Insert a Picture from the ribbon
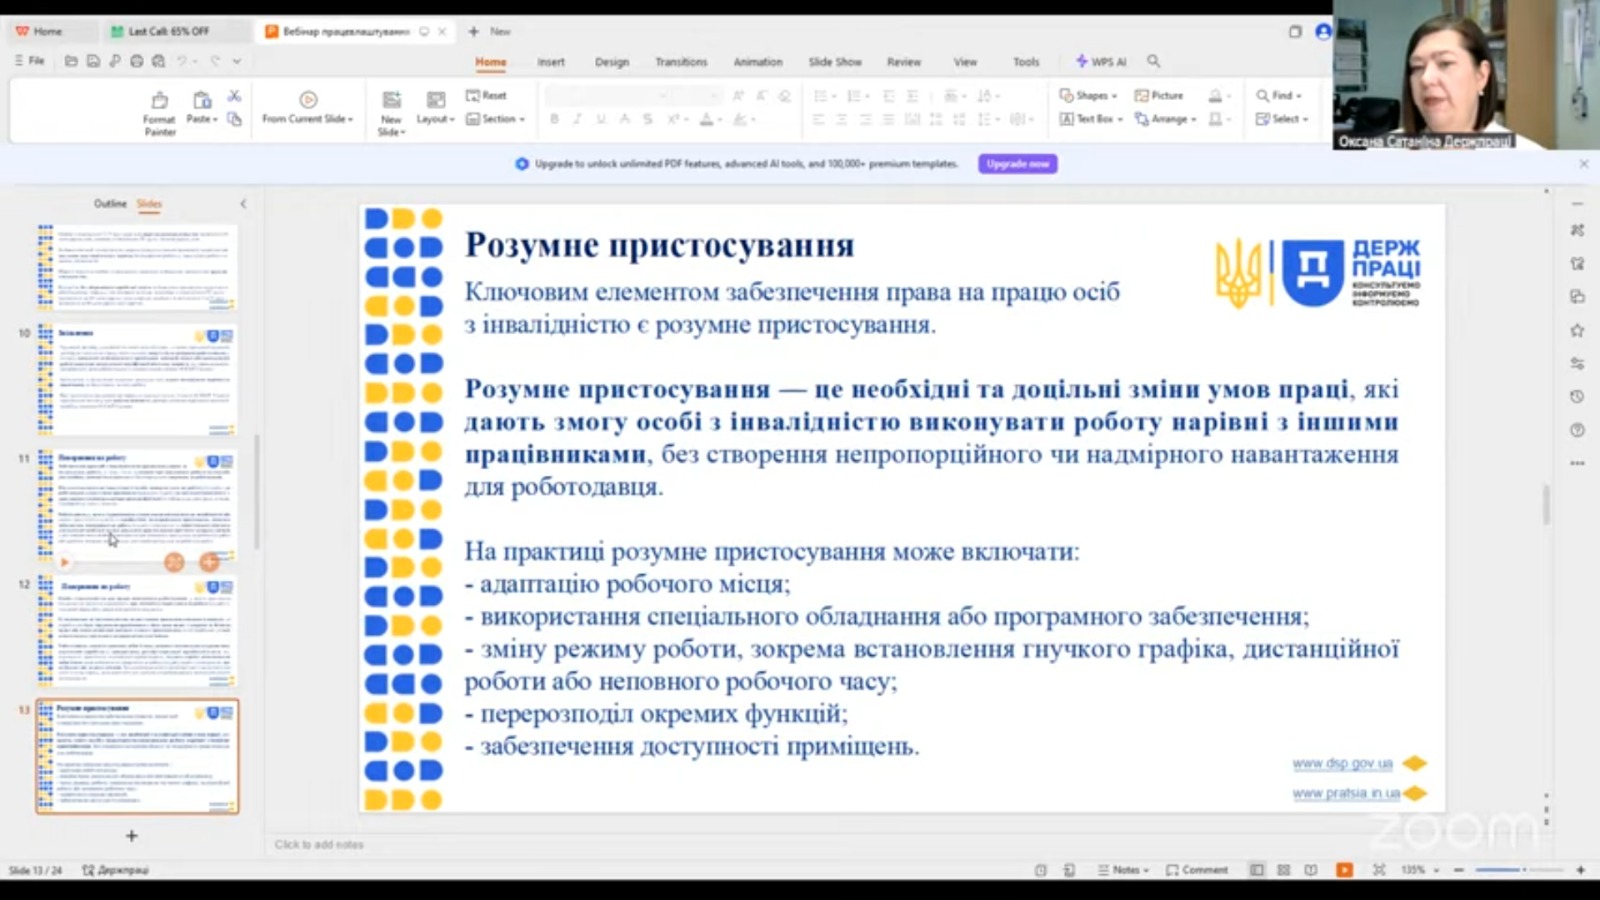Screen dimensions: 1600x900 (x=1159, y=95)
